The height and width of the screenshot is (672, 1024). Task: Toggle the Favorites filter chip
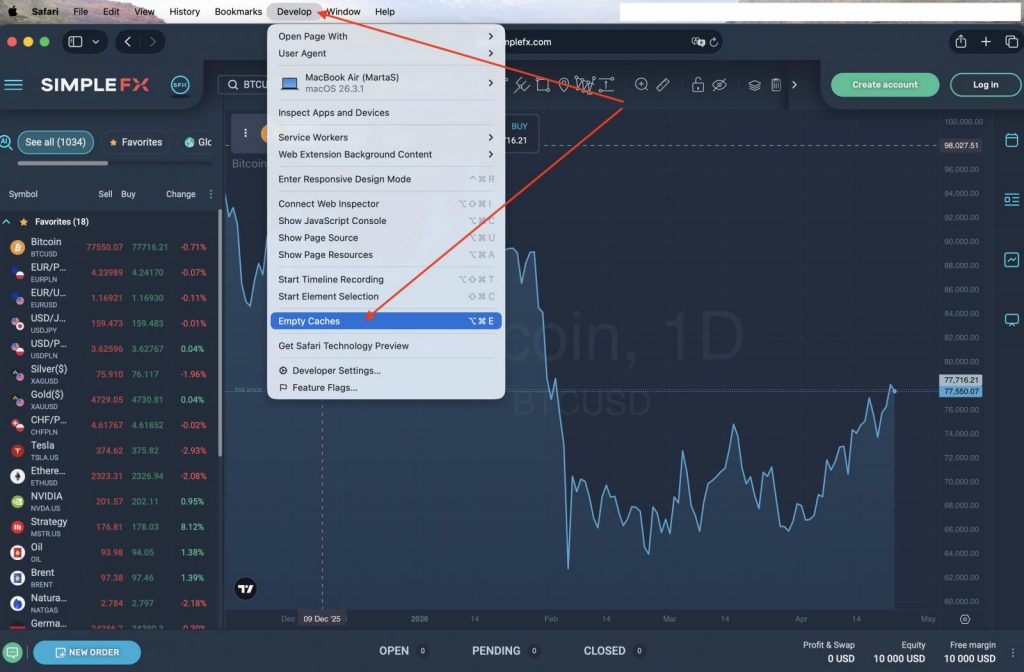135,142
